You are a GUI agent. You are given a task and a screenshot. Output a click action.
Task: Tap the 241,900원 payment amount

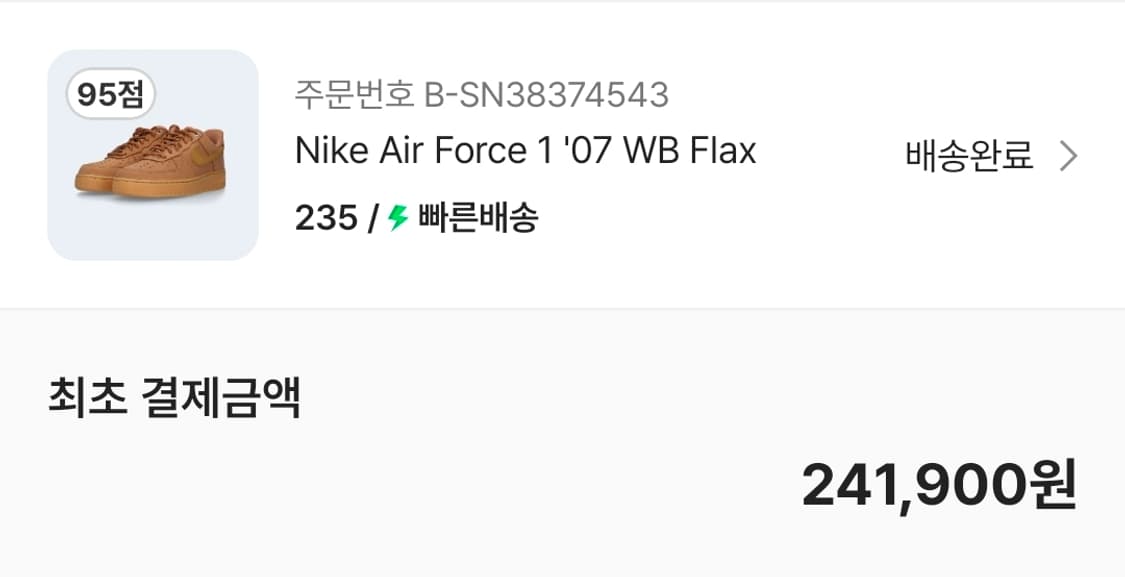[938, 485]
